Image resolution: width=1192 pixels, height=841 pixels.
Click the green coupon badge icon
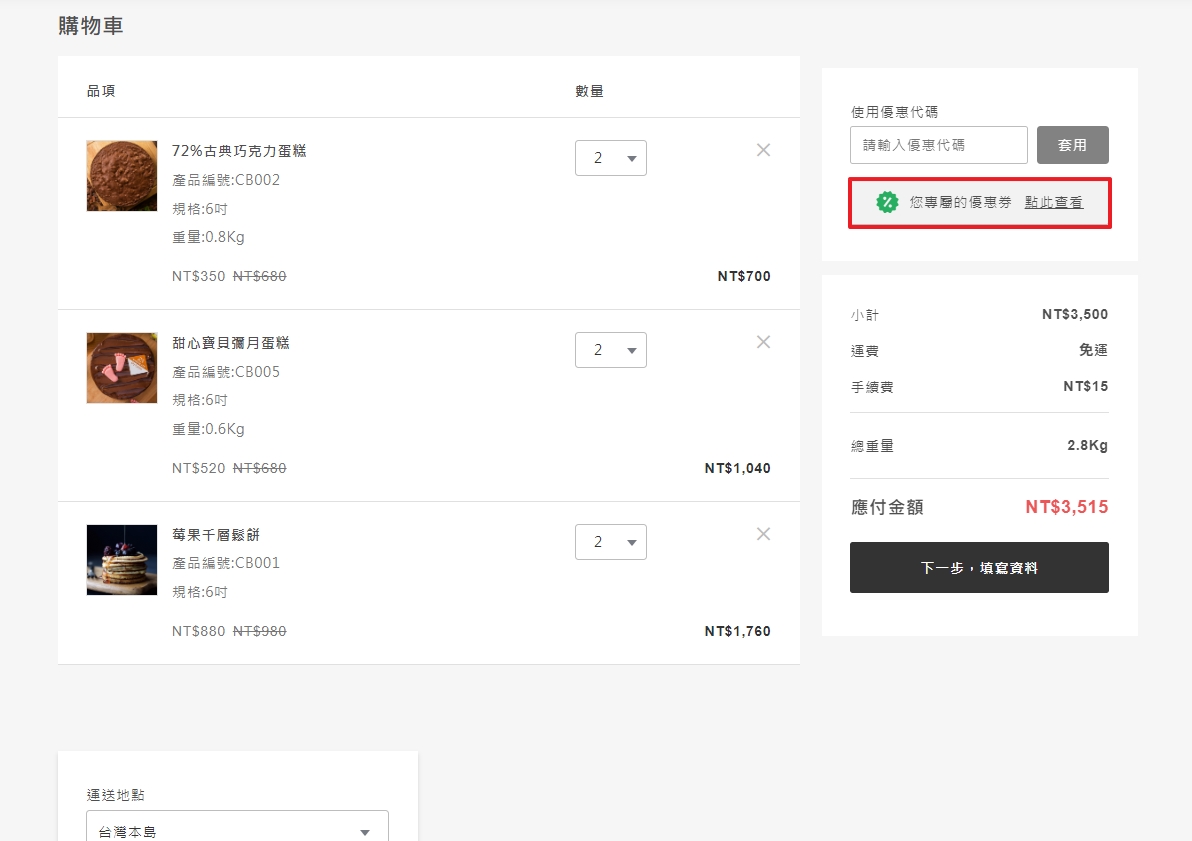[x=887, y=202]
